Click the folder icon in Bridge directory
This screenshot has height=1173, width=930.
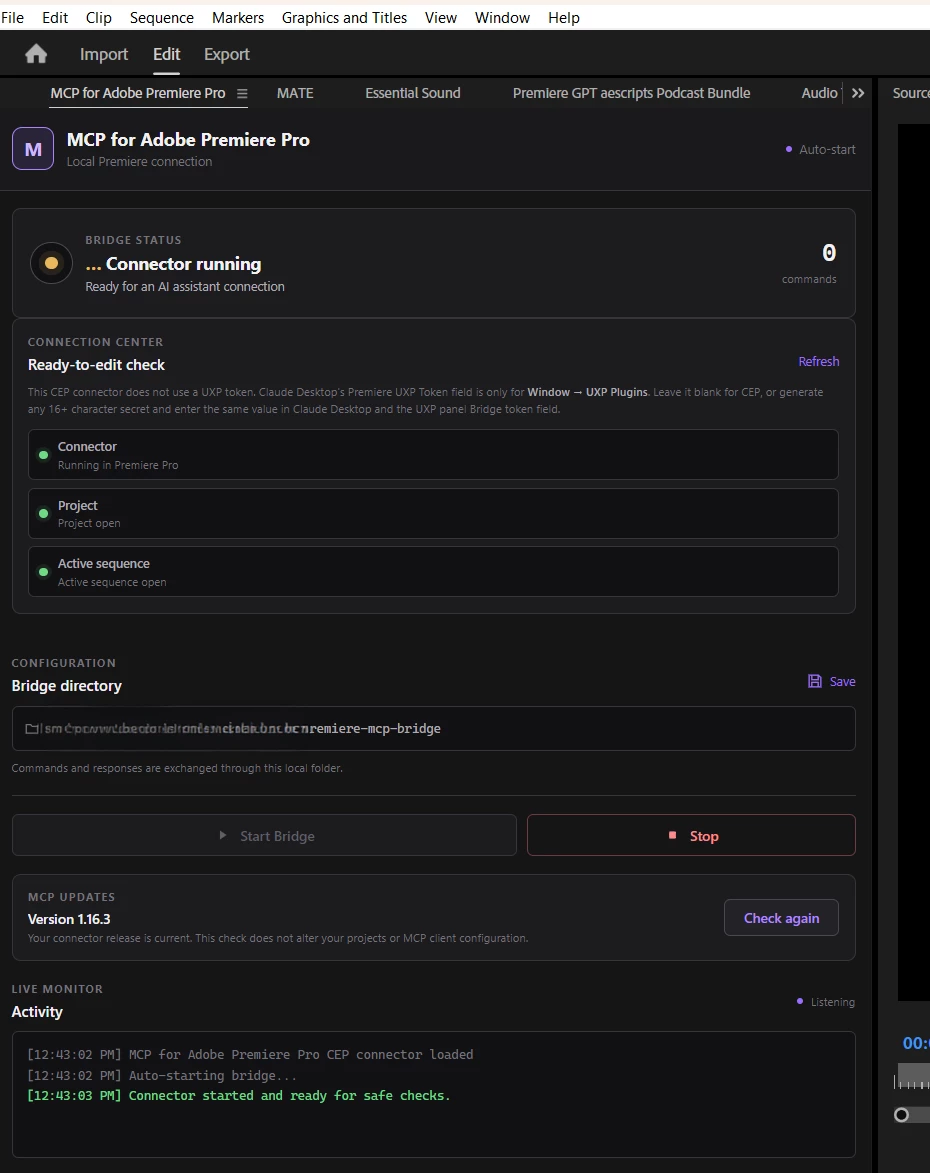(32, 729)
